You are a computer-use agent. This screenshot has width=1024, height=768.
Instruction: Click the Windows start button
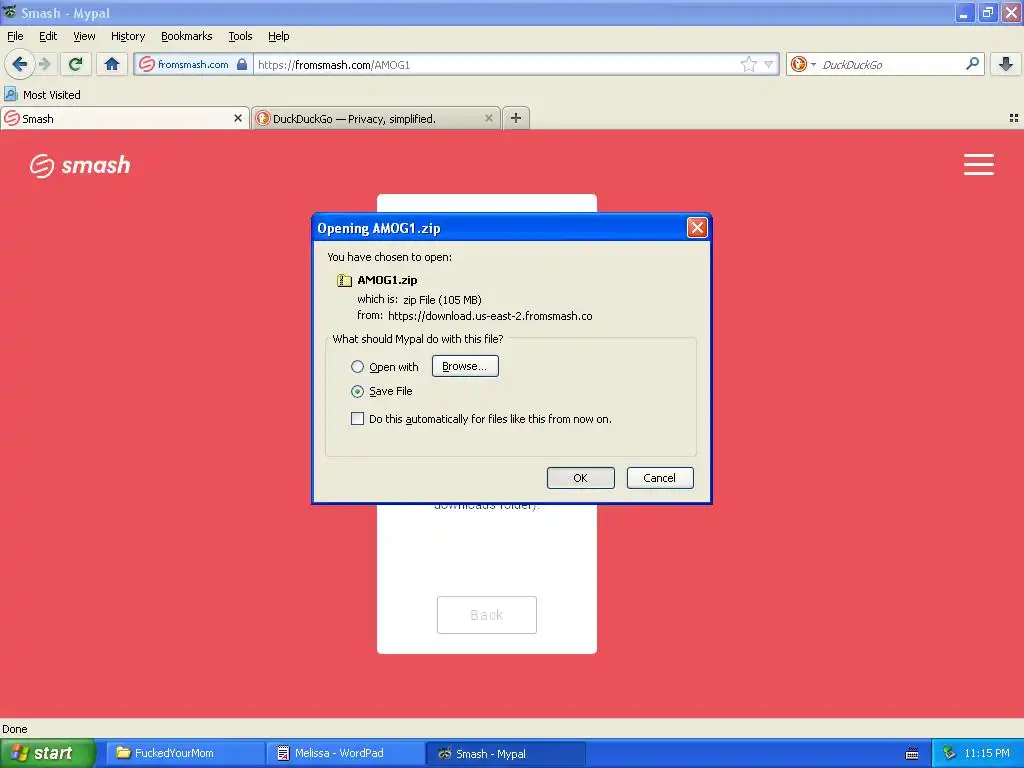point(47,753)
